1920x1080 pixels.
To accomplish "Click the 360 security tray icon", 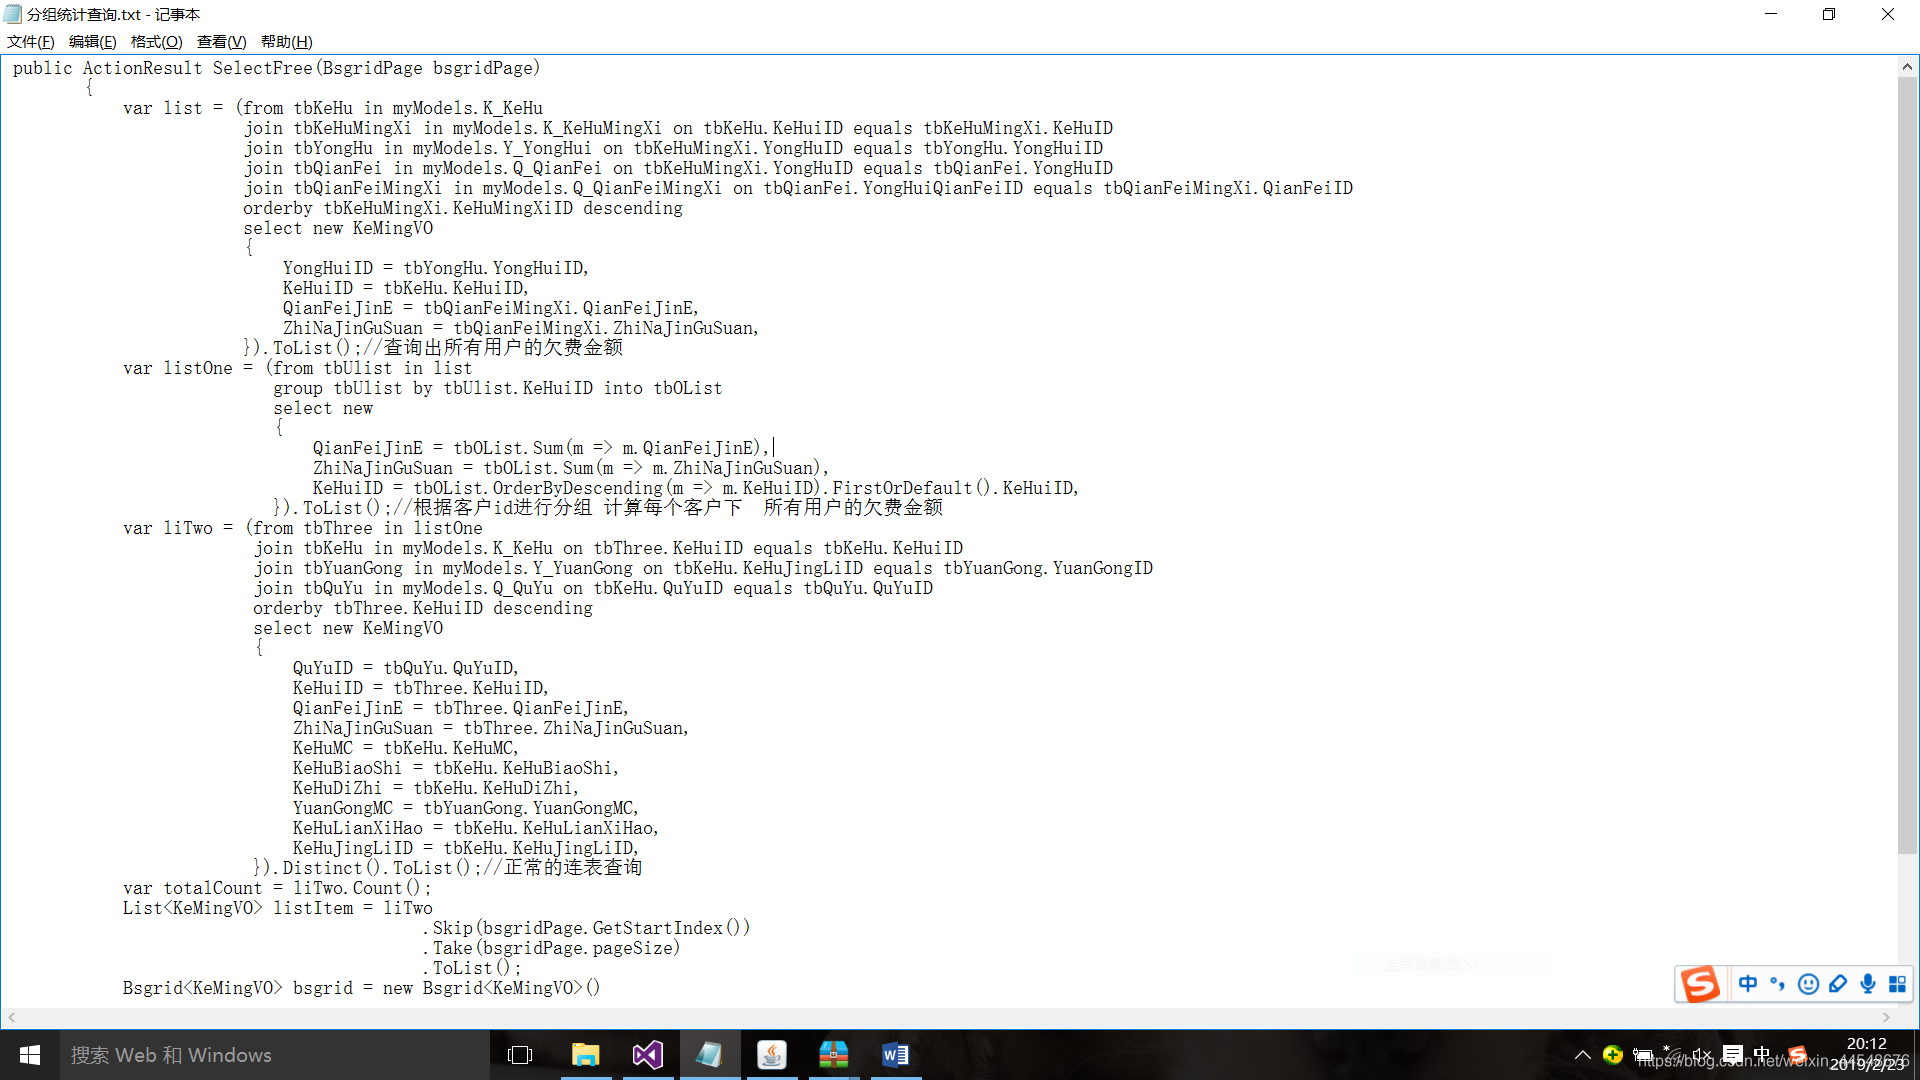I will 1612,1055.
